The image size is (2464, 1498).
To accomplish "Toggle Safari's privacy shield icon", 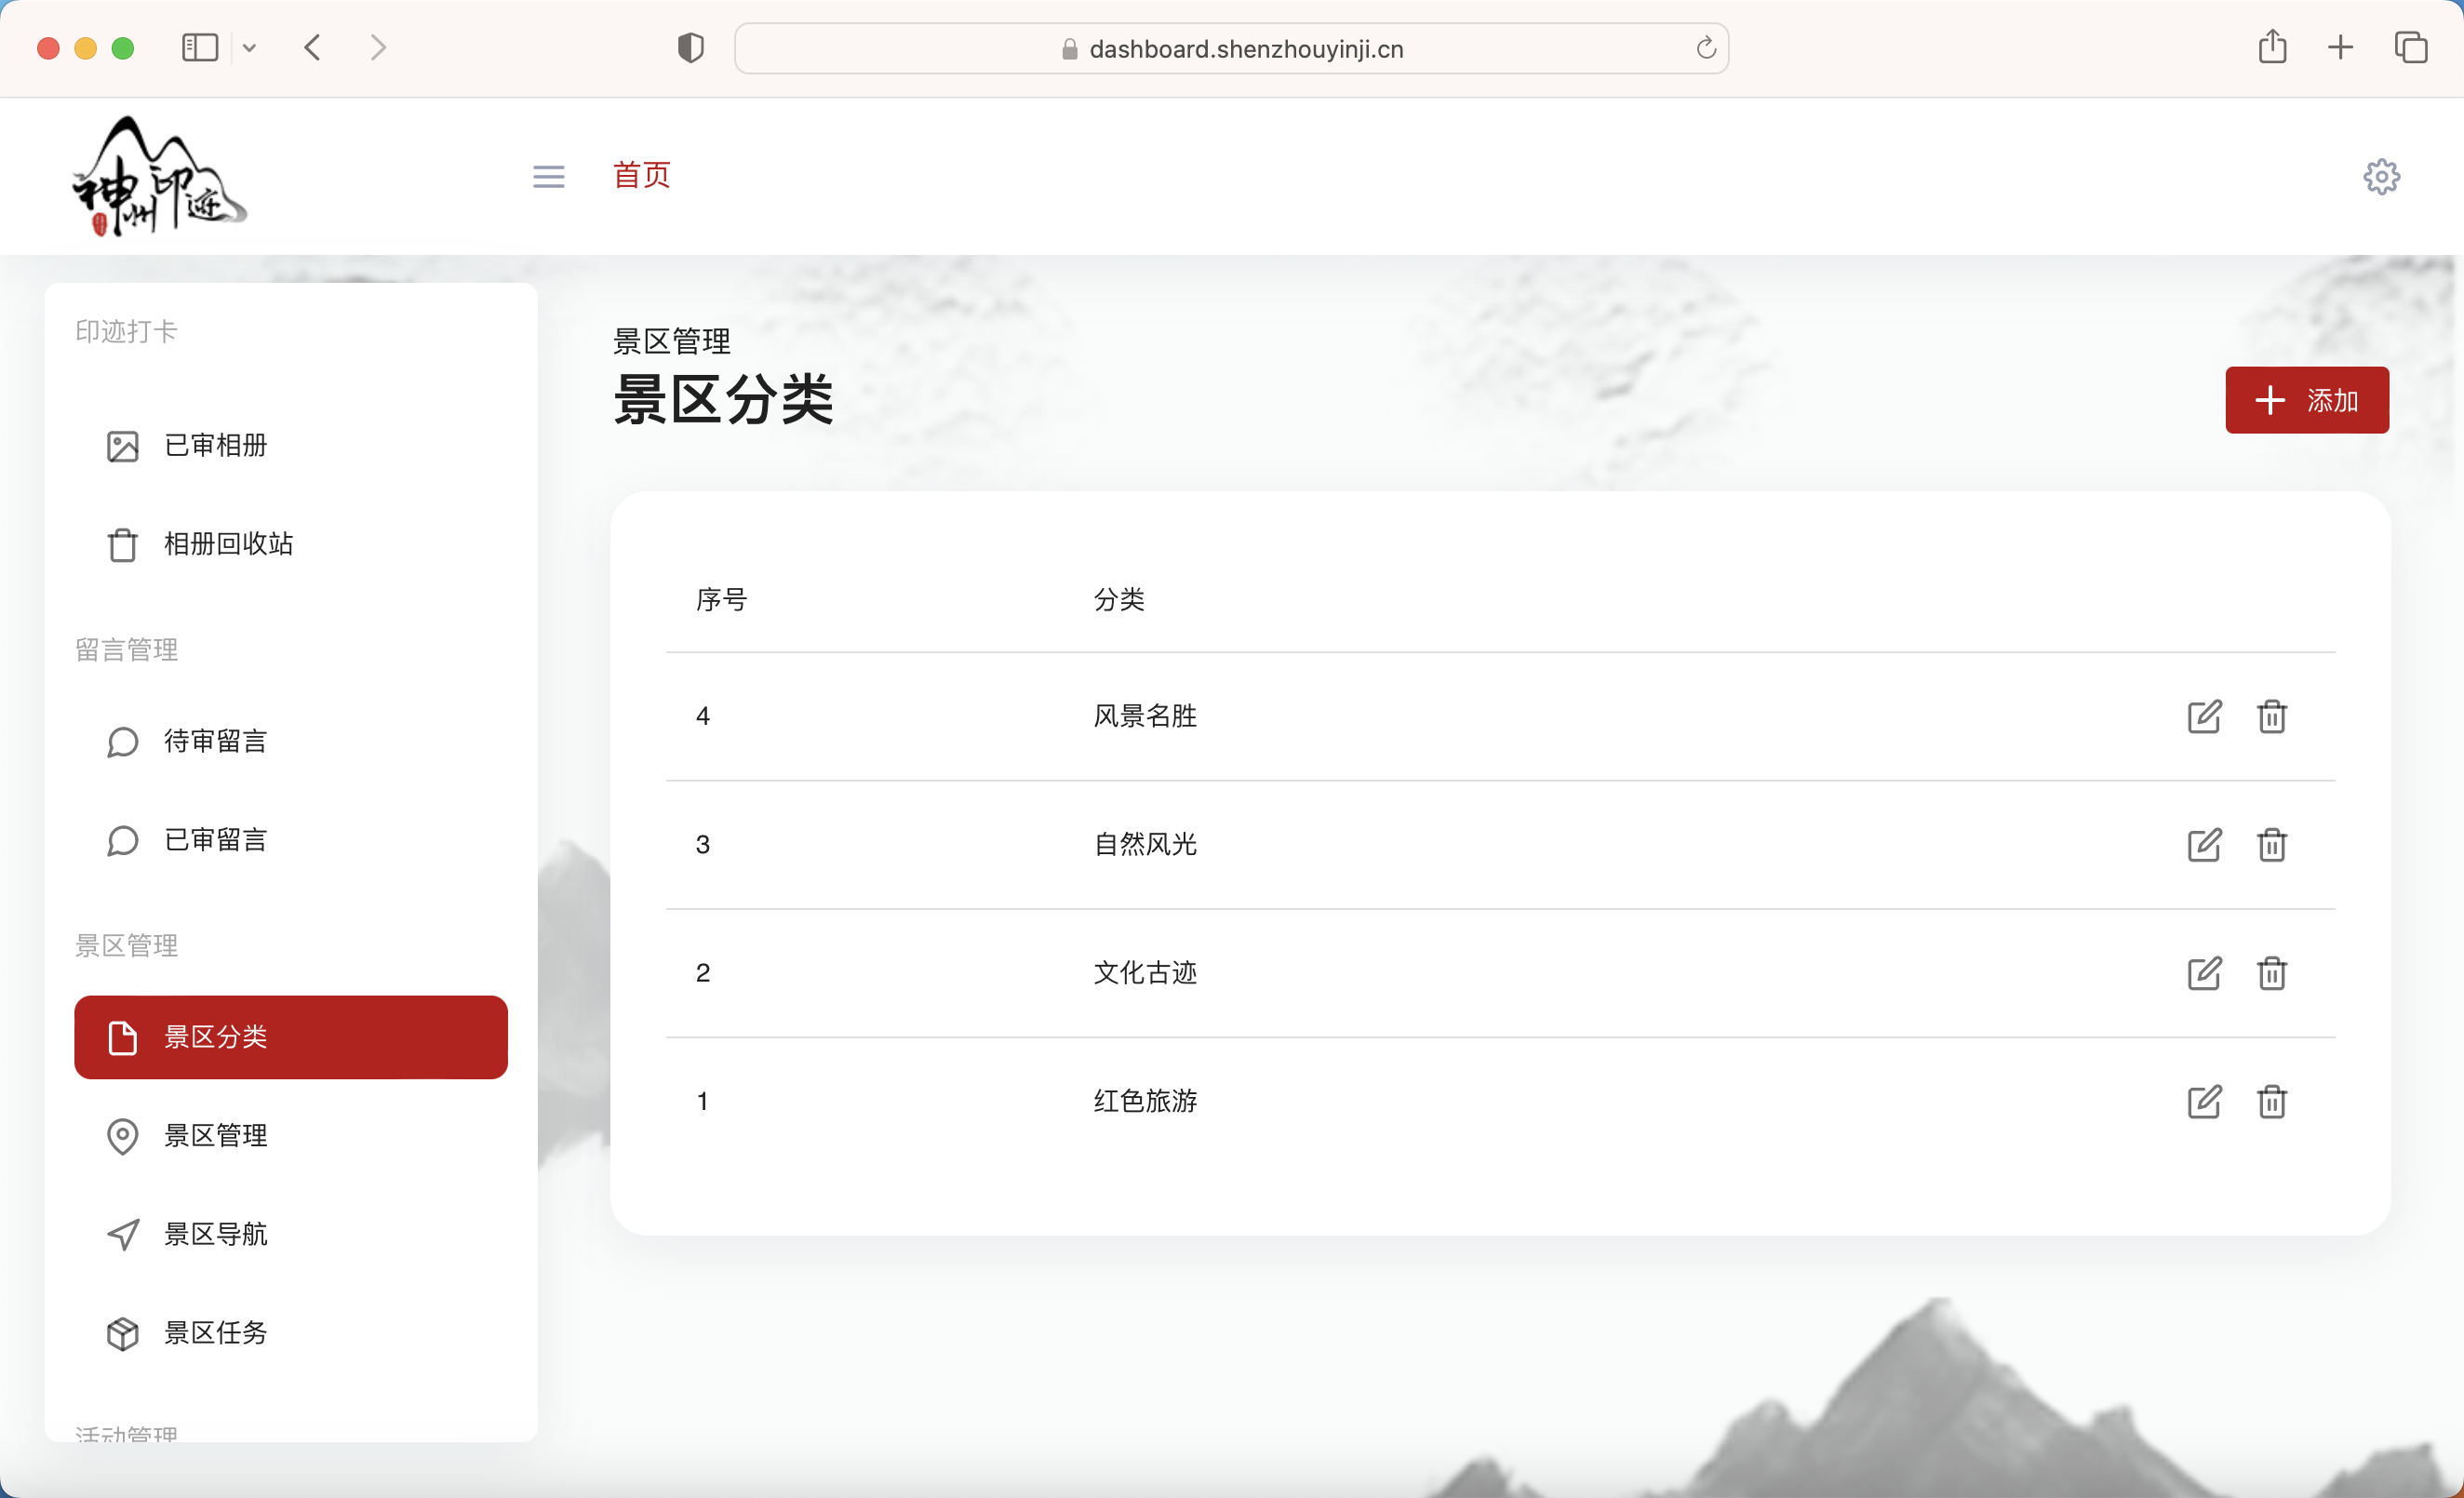I will point(690,47).
